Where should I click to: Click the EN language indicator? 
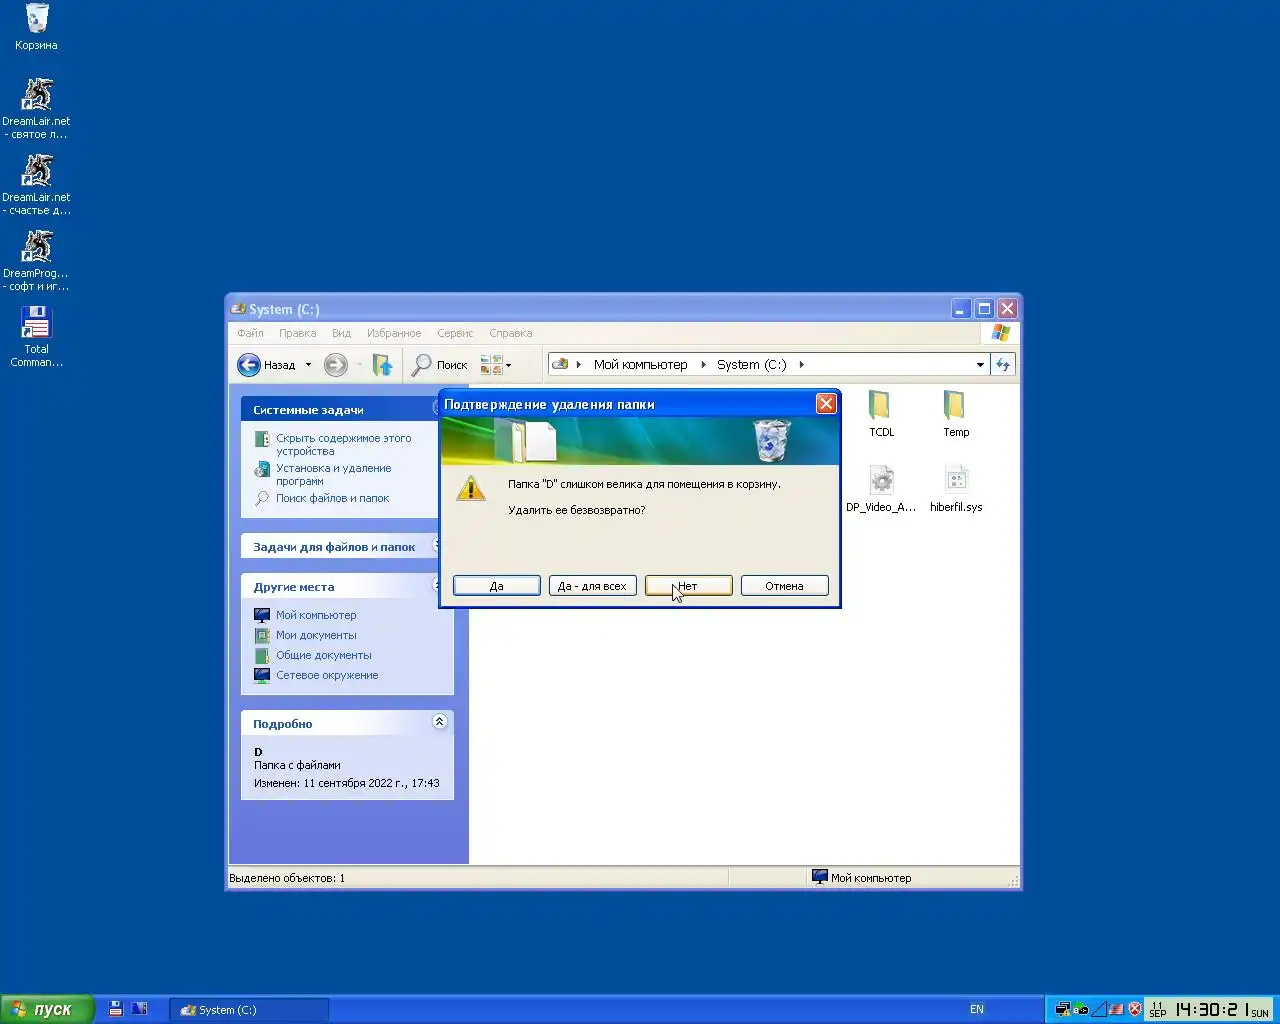pos(977,1010)
